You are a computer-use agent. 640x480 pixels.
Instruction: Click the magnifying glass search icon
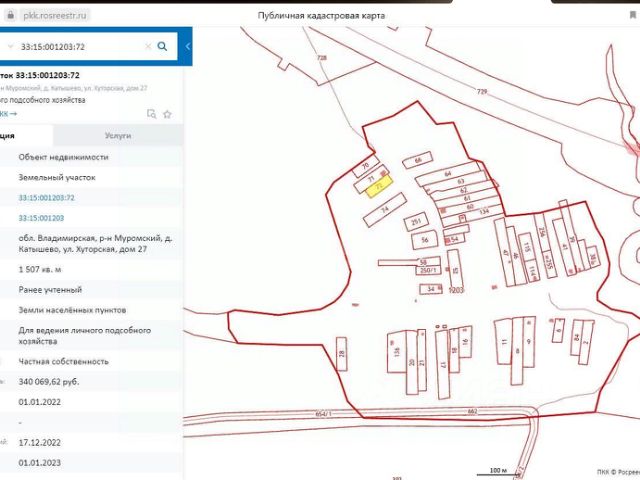pyautogui.click(x=162, y=46)
